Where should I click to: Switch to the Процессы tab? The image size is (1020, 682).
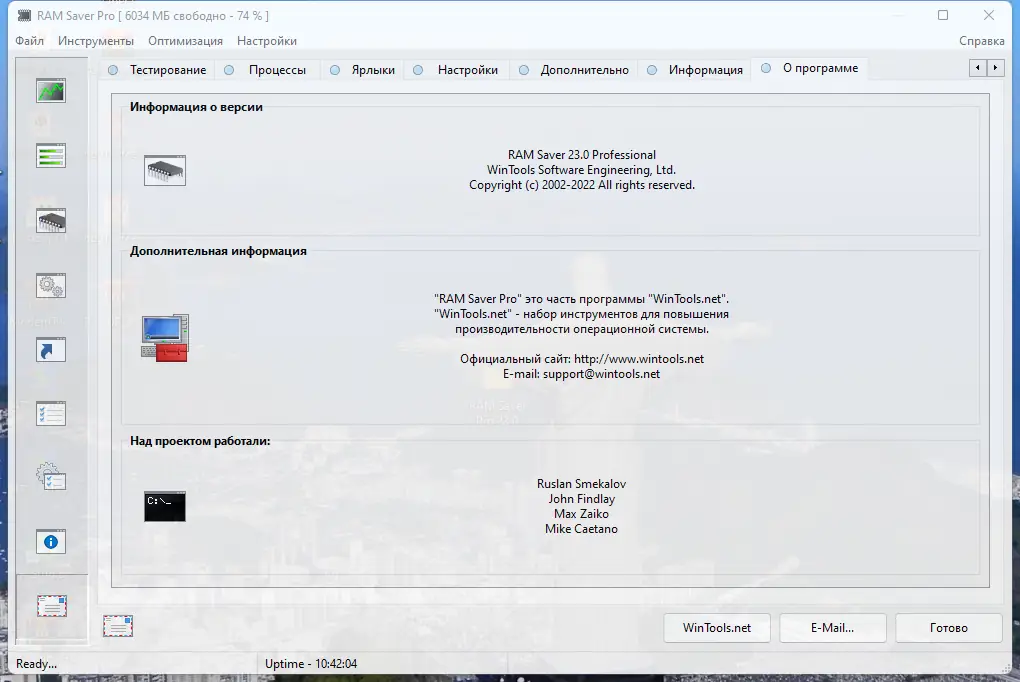[265, 70]
